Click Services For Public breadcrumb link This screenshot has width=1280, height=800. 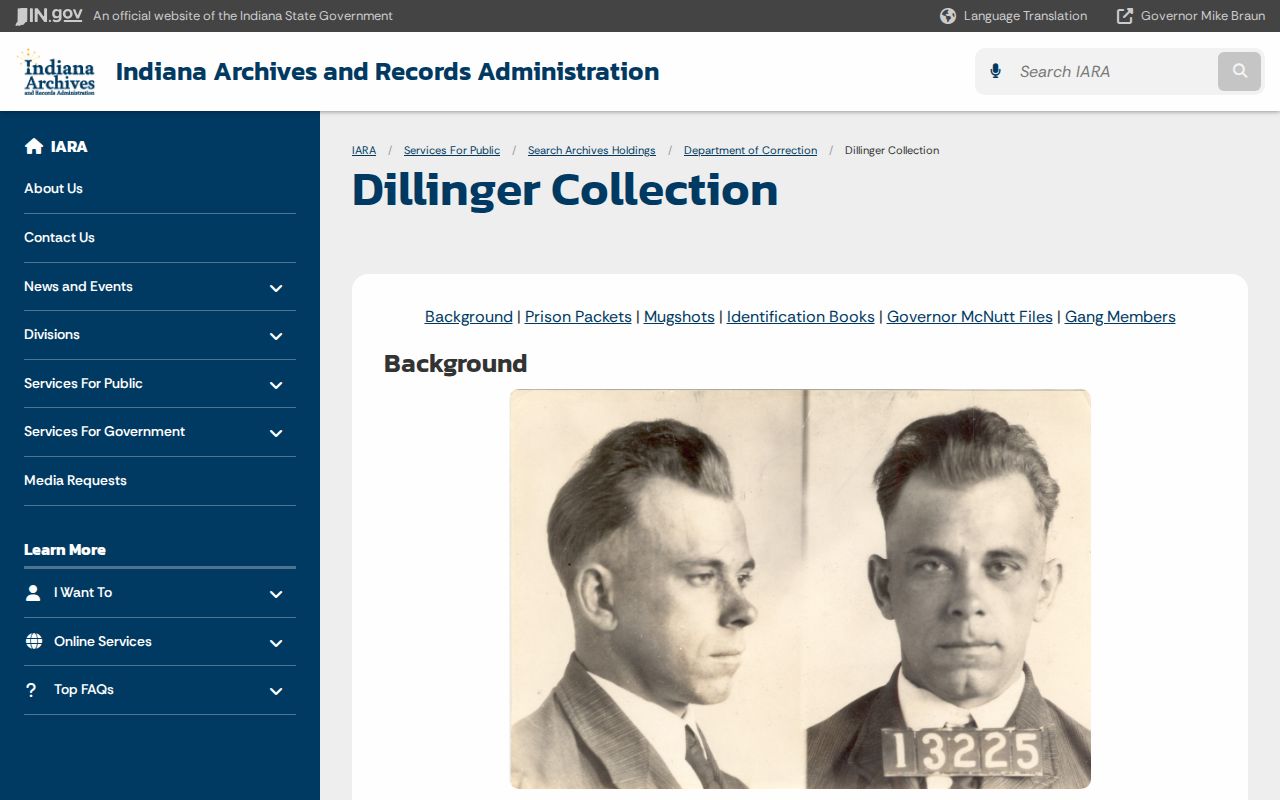[452, 150]
